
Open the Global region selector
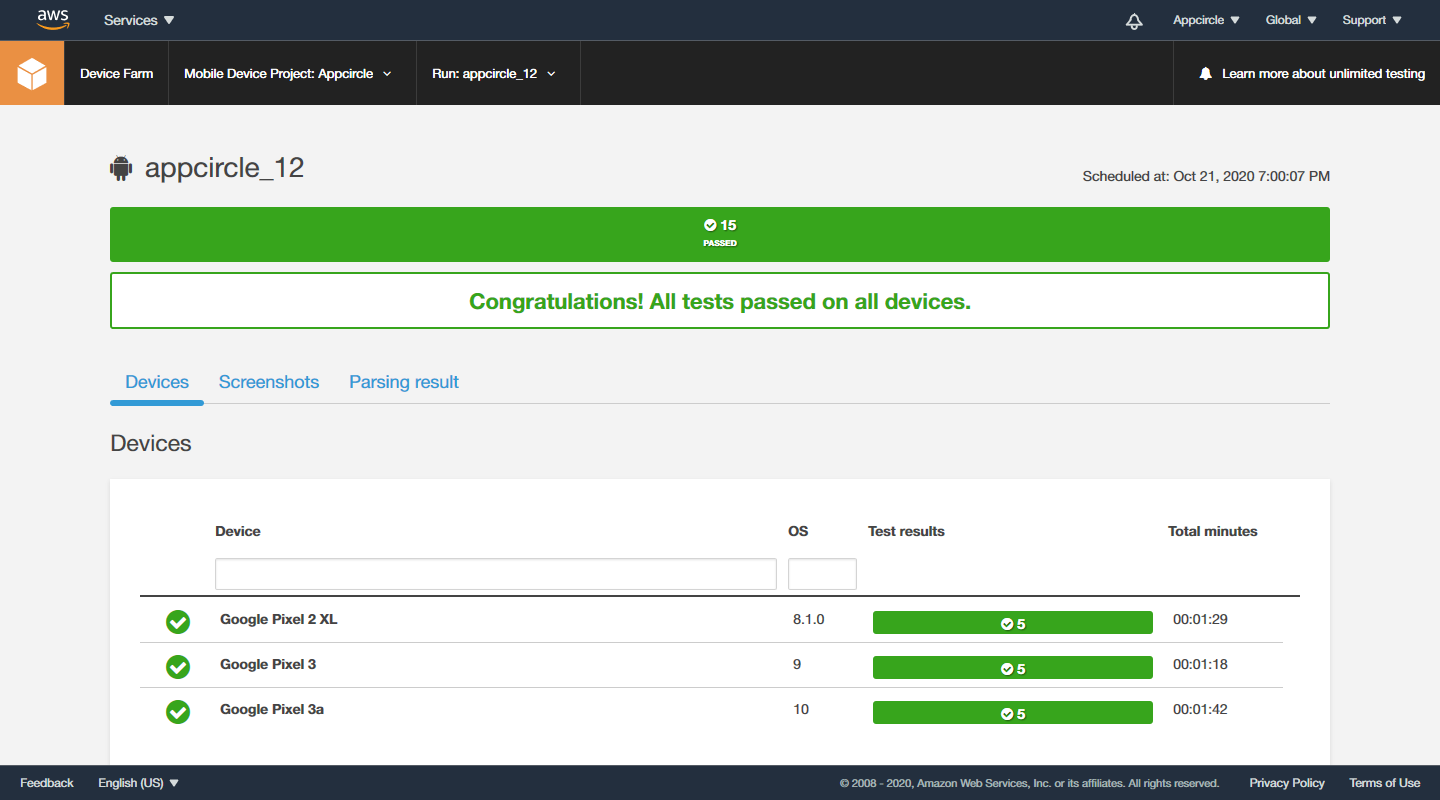[x=1290, y=19]
